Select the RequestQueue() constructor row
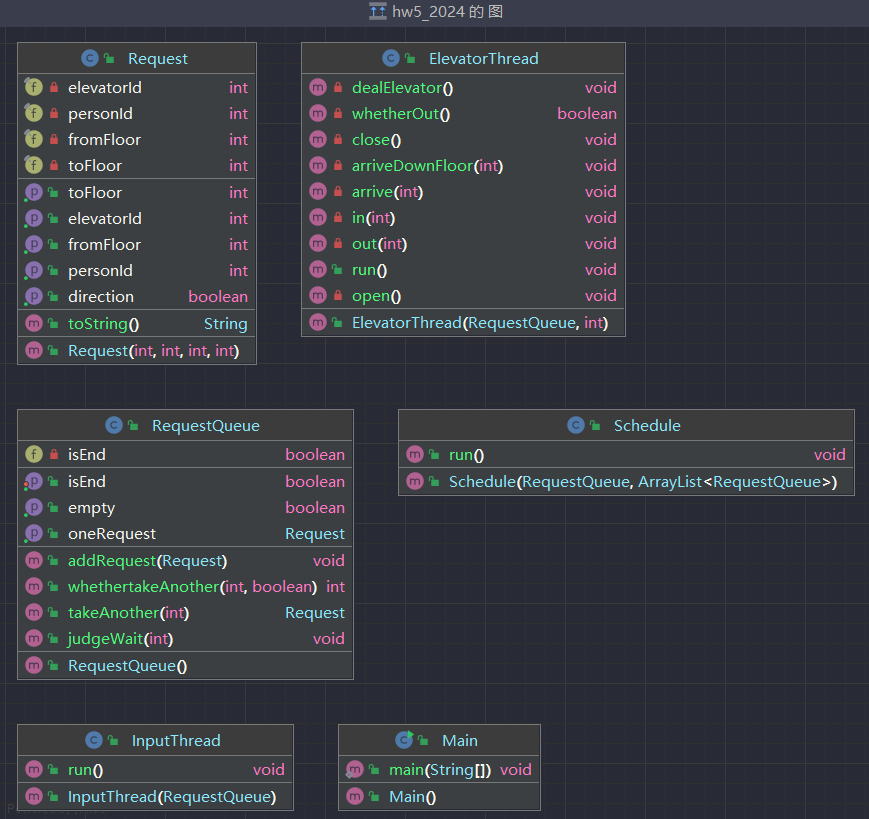869x819 pixels. pyautogui.click(x=186, y=666)
